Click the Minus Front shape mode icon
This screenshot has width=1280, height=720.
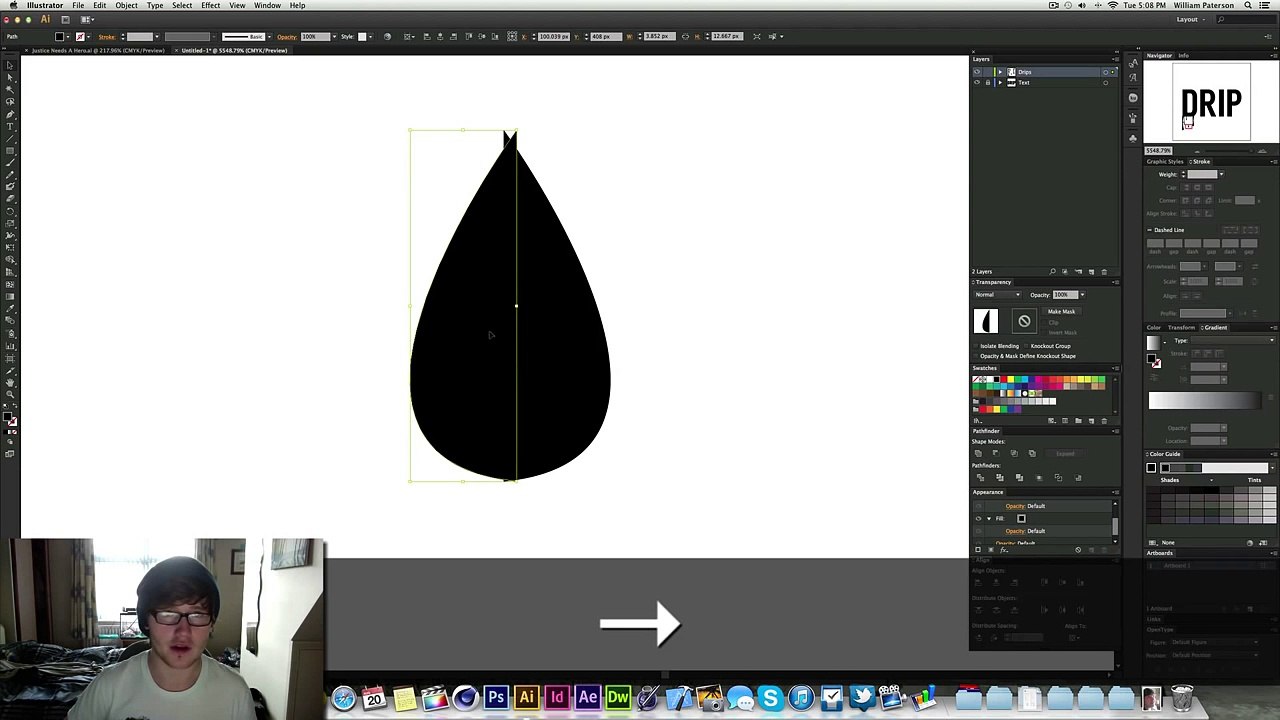click(x=996, y=454)
